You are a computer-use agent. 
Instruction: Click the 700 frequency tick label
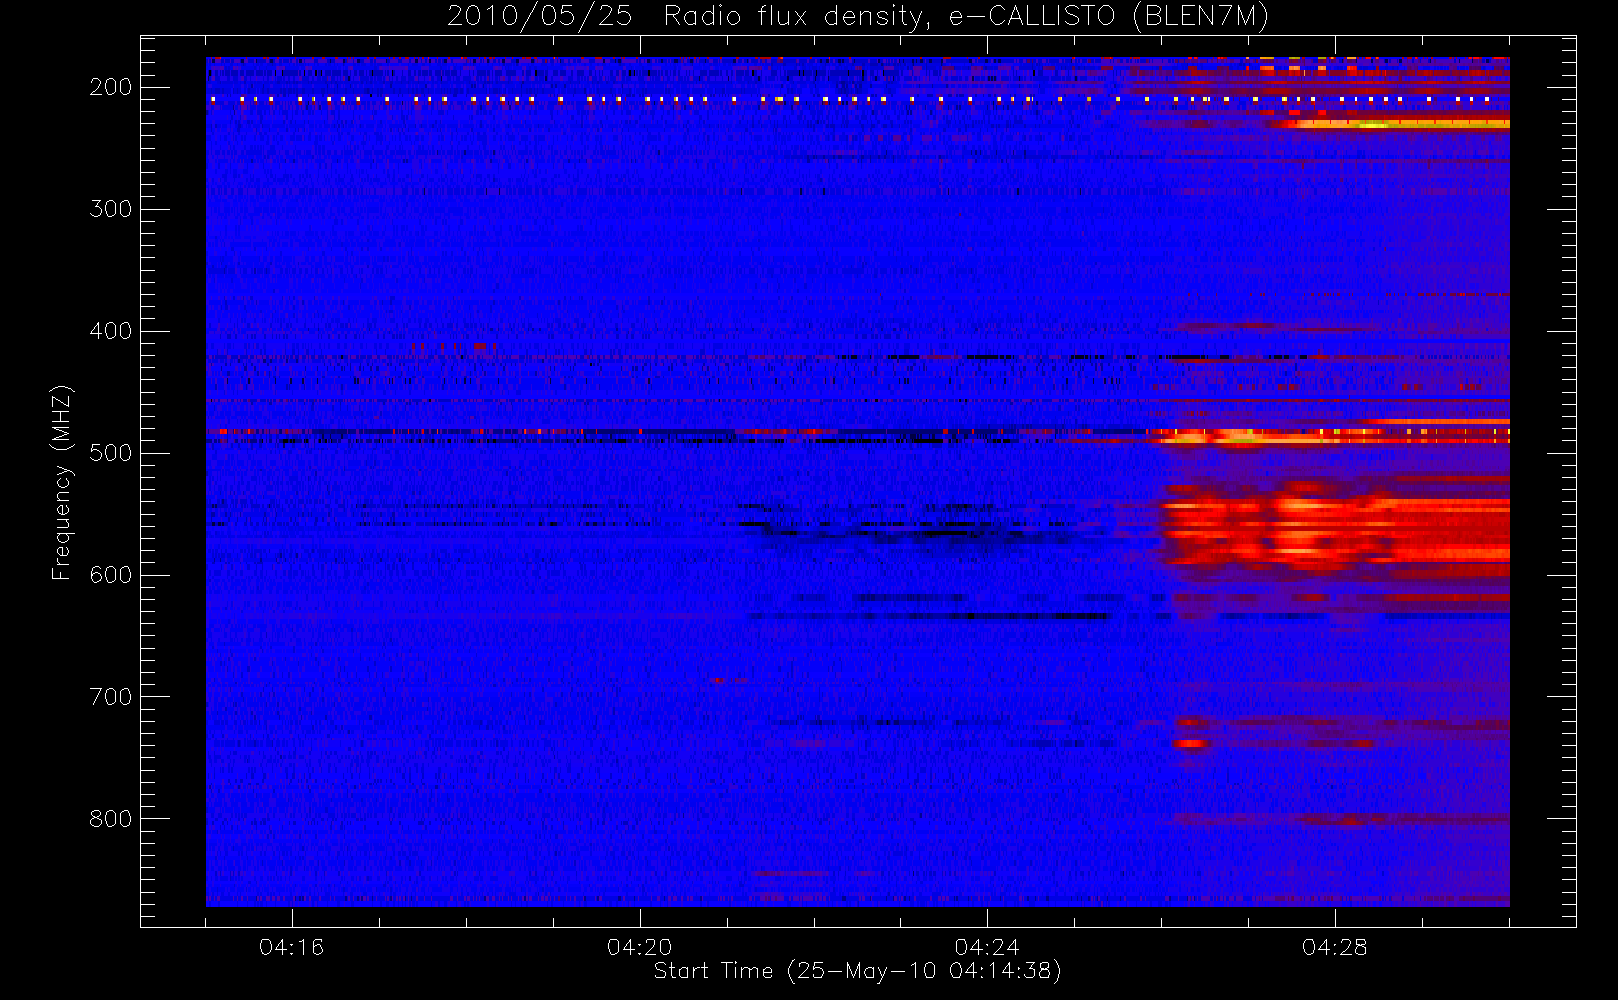click(x=110, y=697)
